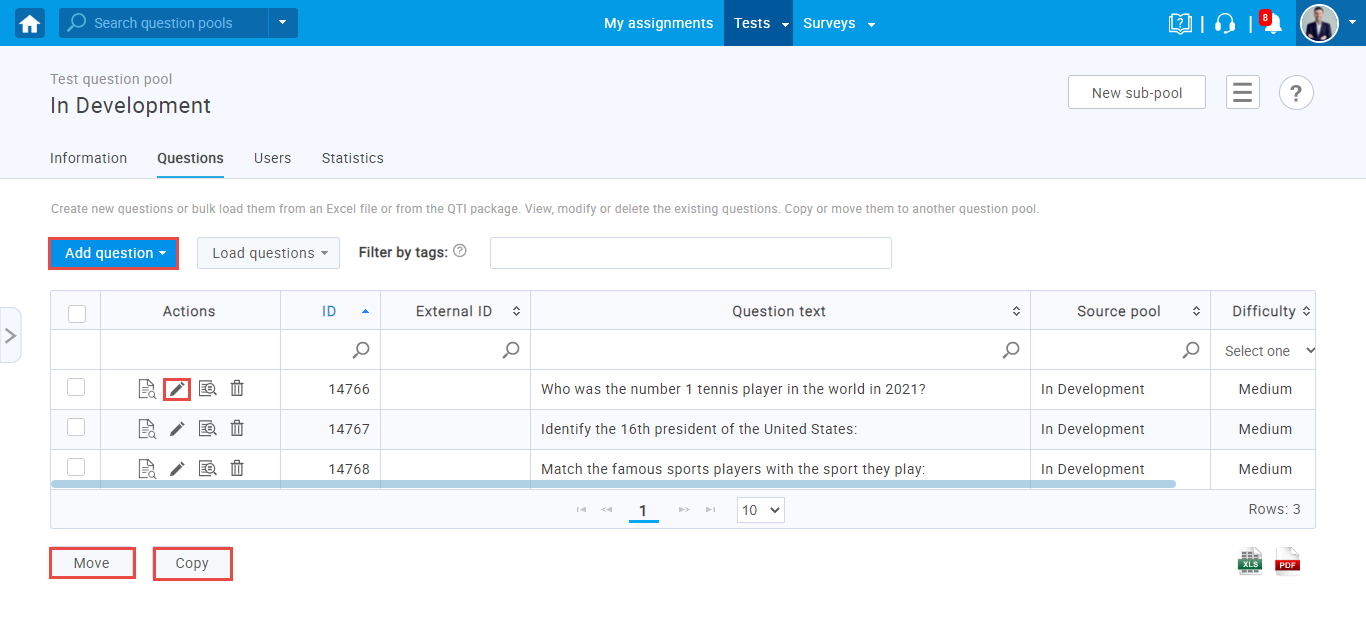Select checkbox for question 14766
Screen dimensions: 1366x625
tap(76, 388)
